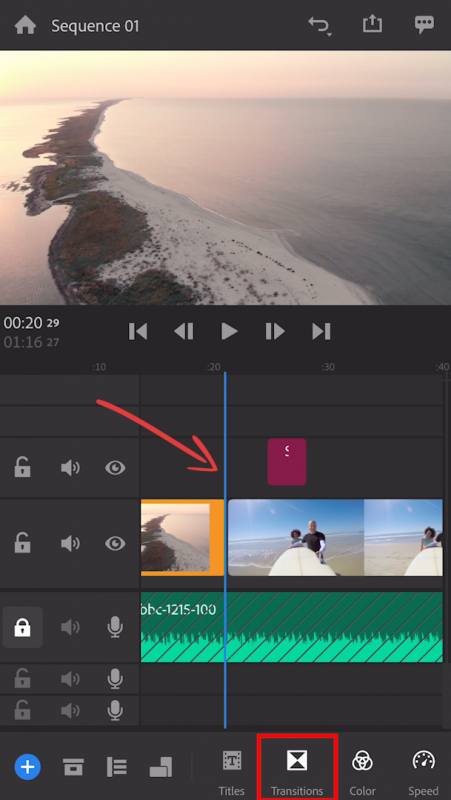
Task: Record voiceover on the bottom audio track
Action: 115,710
